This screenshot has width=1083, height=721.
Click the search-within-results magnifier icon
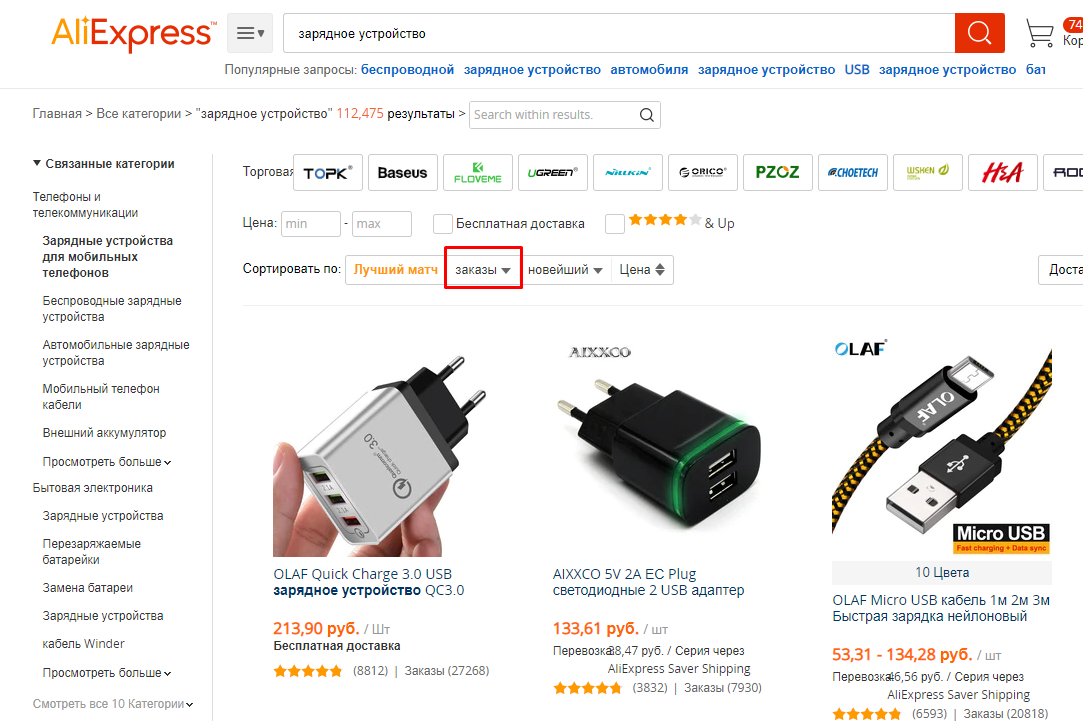(x=646, y=115)
